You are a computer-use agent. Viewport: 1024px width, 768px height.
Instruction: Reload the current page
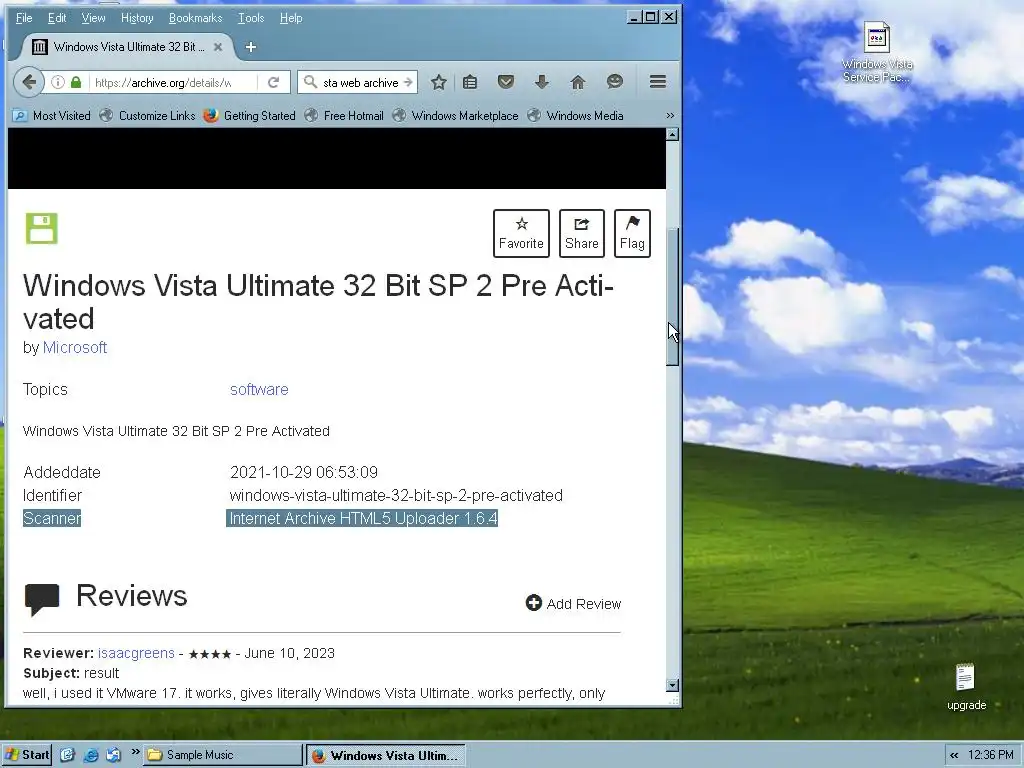274,82
